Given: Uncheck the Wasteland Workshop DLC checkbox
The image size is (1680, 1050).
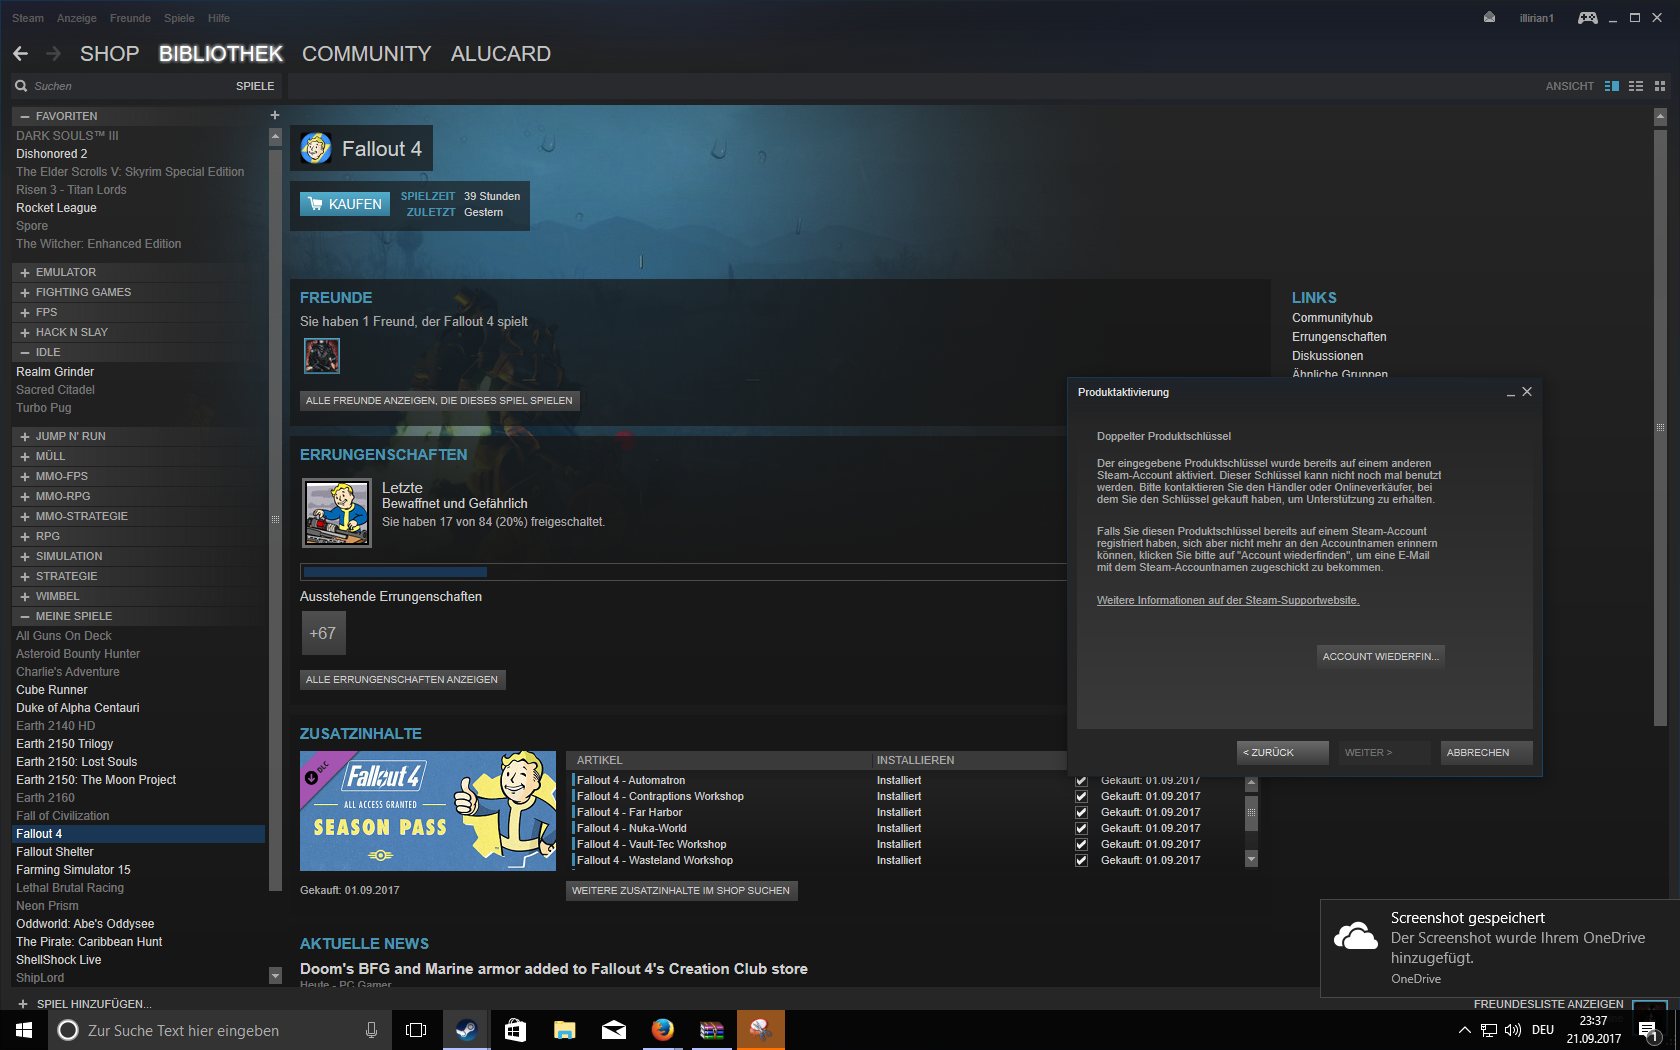Looking at the screenshot, I should 1081,861.
